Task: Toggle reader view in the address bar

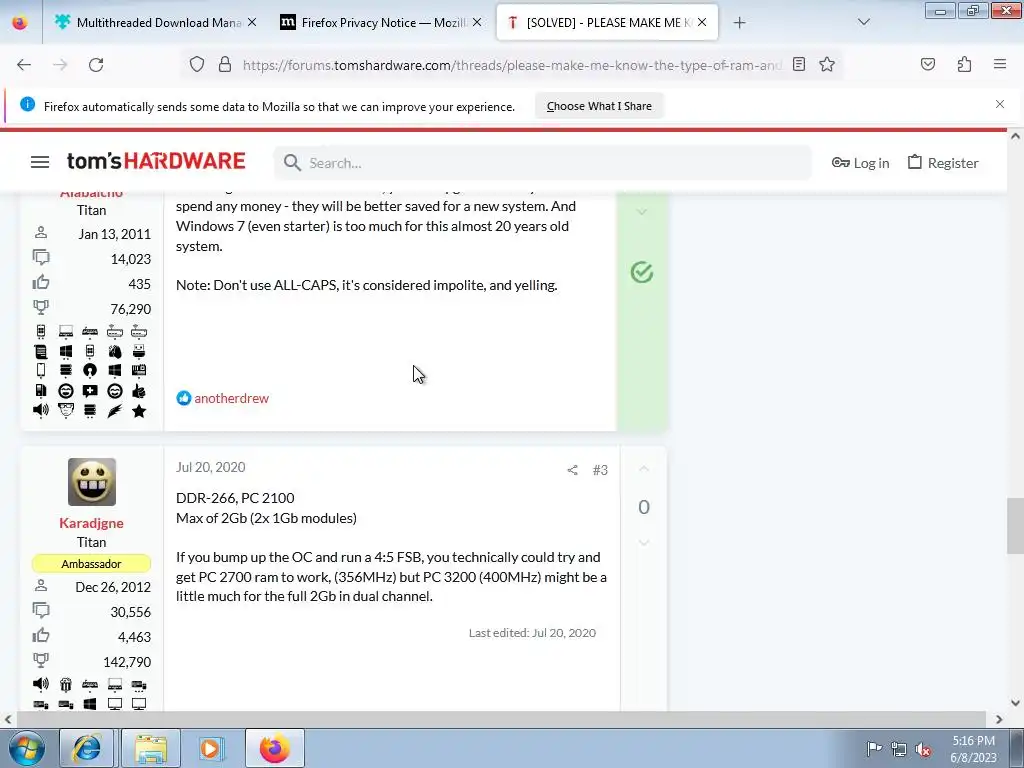Action: click(x=799, y=64)
